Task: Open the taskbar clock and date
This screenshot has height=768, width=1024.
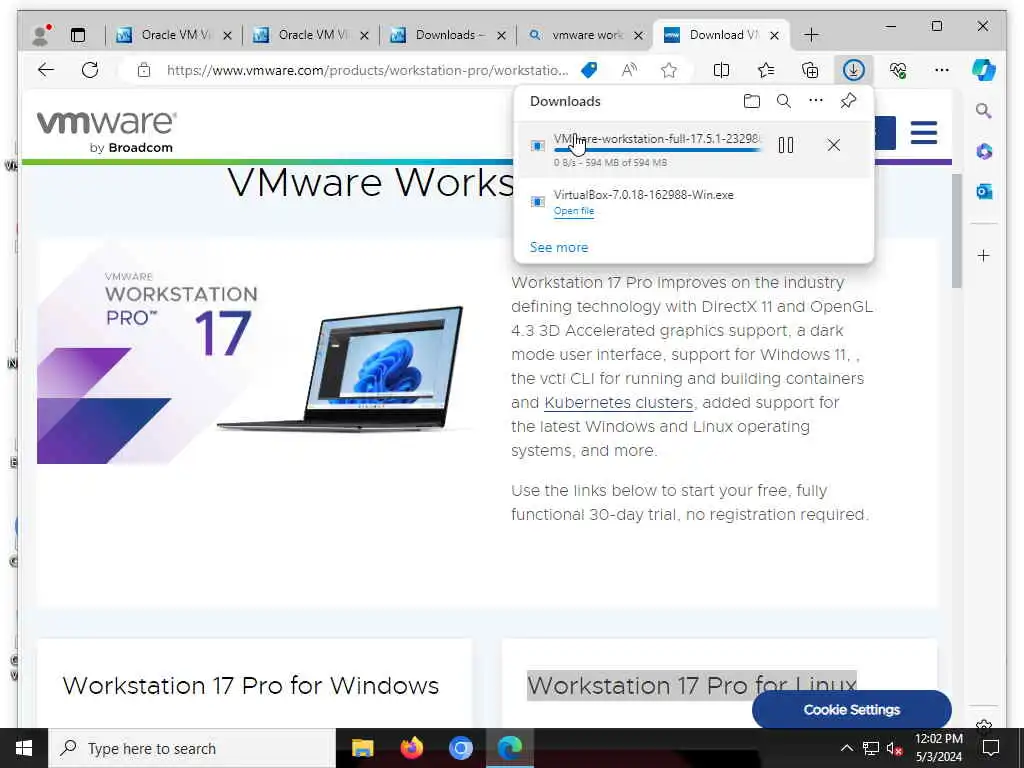Action: [938, 748]
